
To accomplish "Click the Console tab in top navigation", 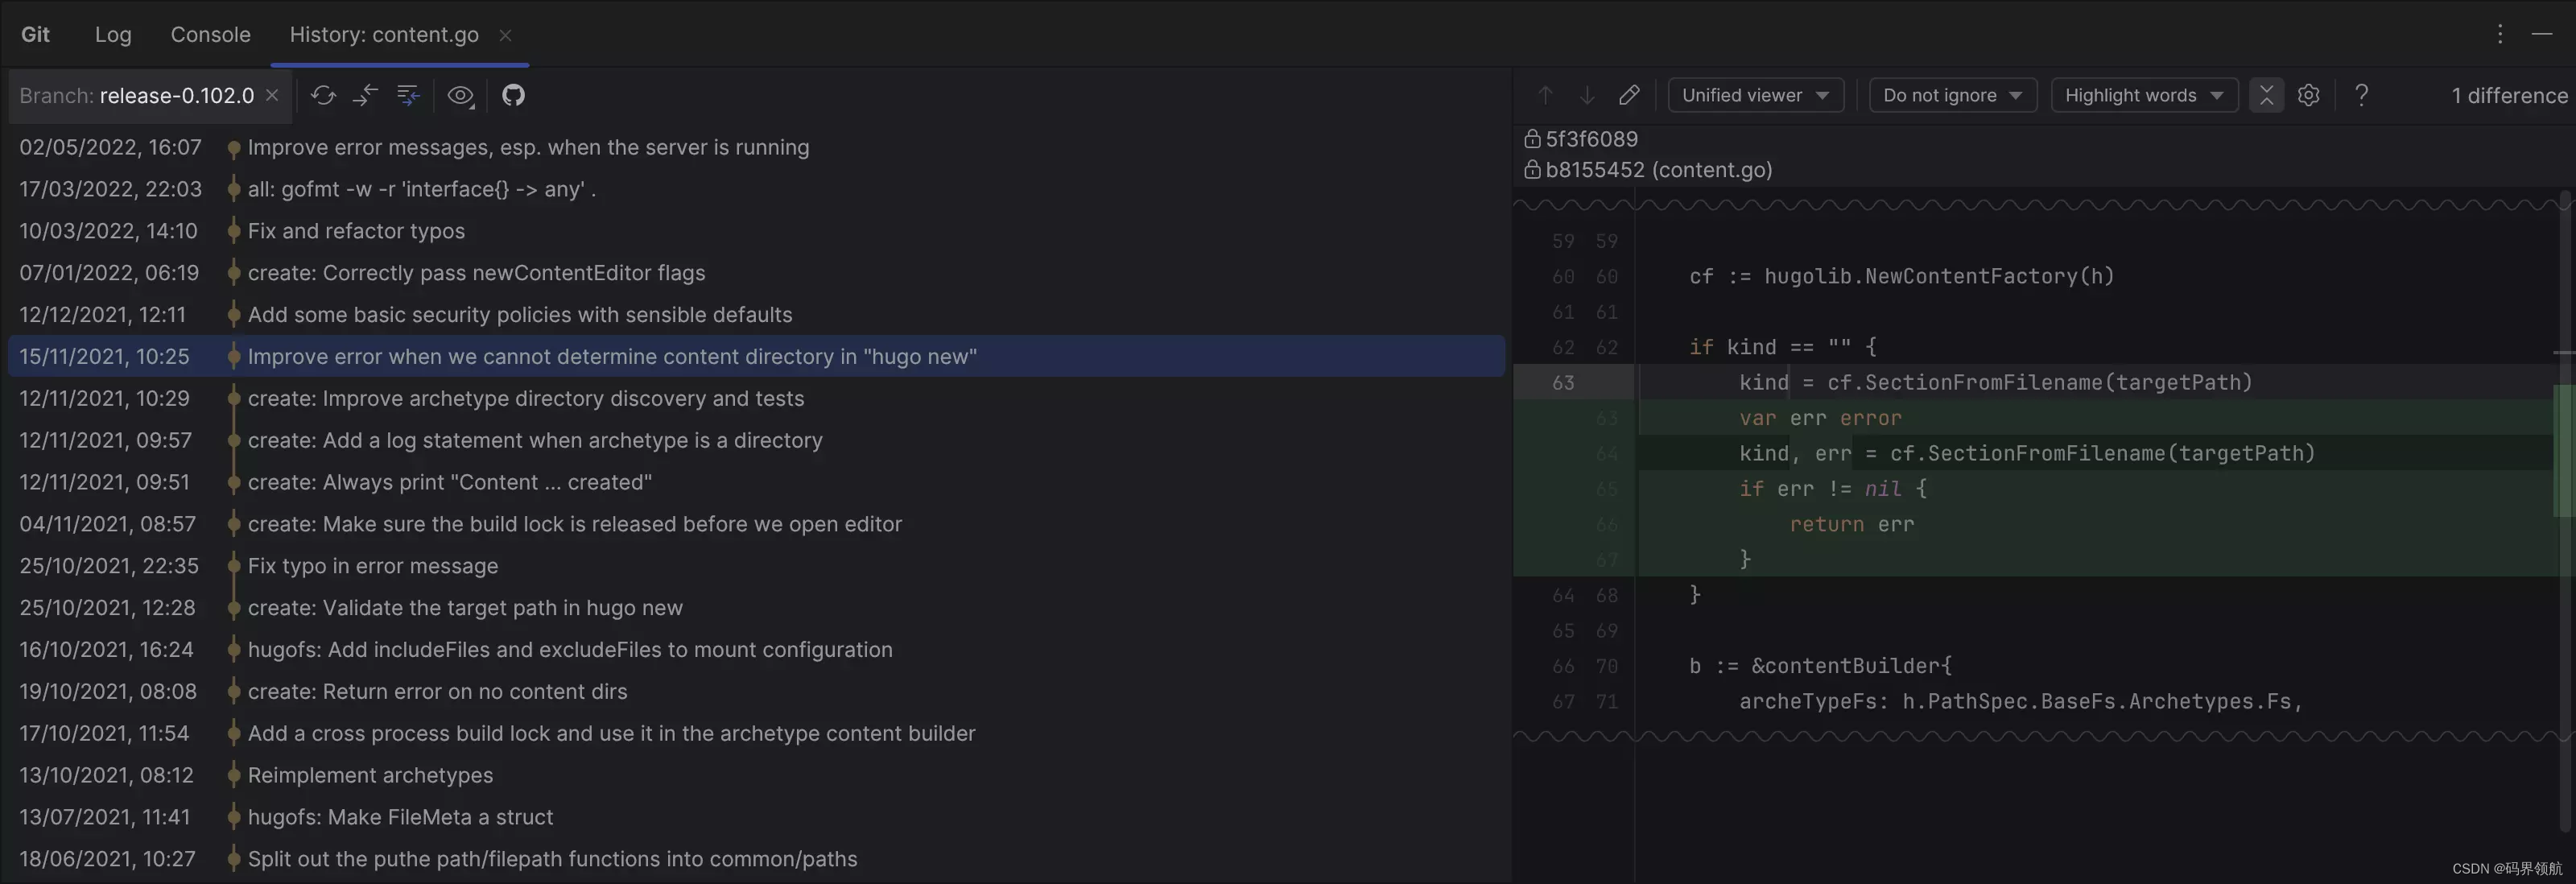I will [210, 35].
